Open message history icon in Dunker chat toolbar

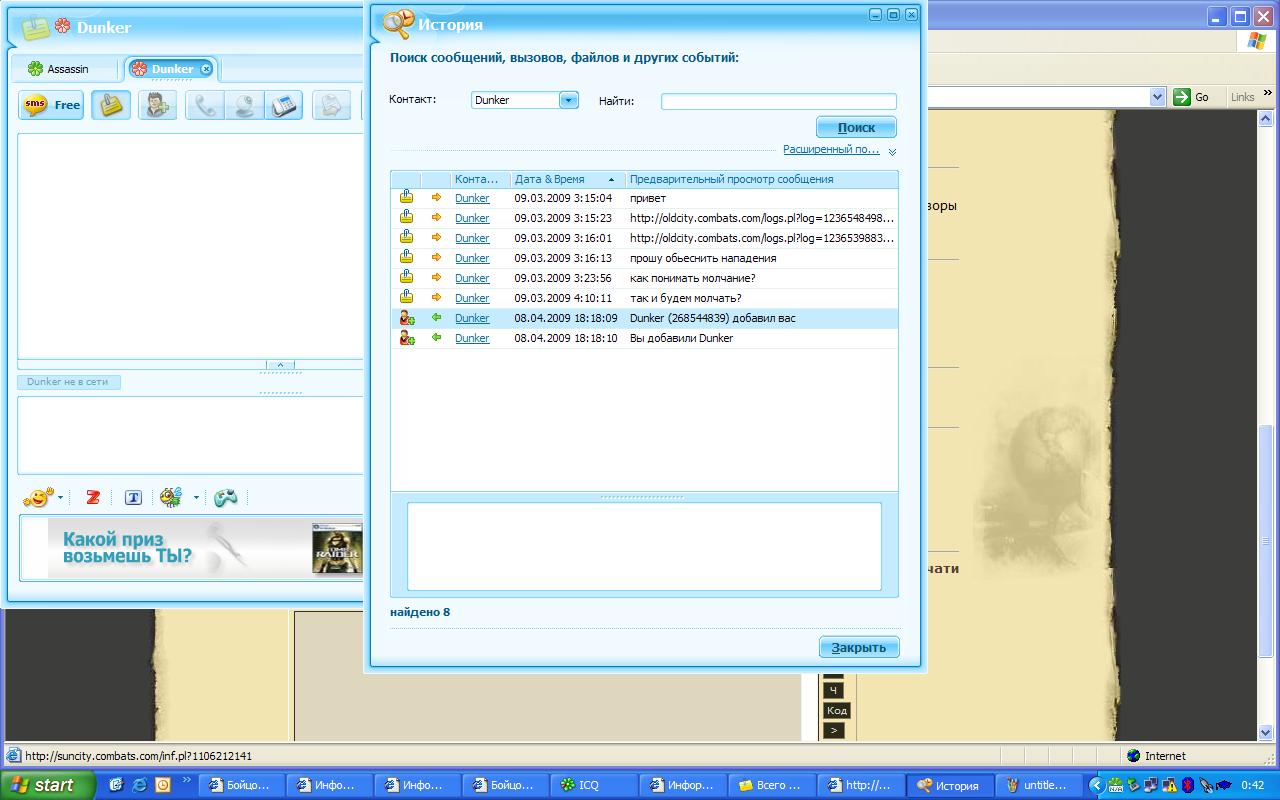tap(111, 105)
